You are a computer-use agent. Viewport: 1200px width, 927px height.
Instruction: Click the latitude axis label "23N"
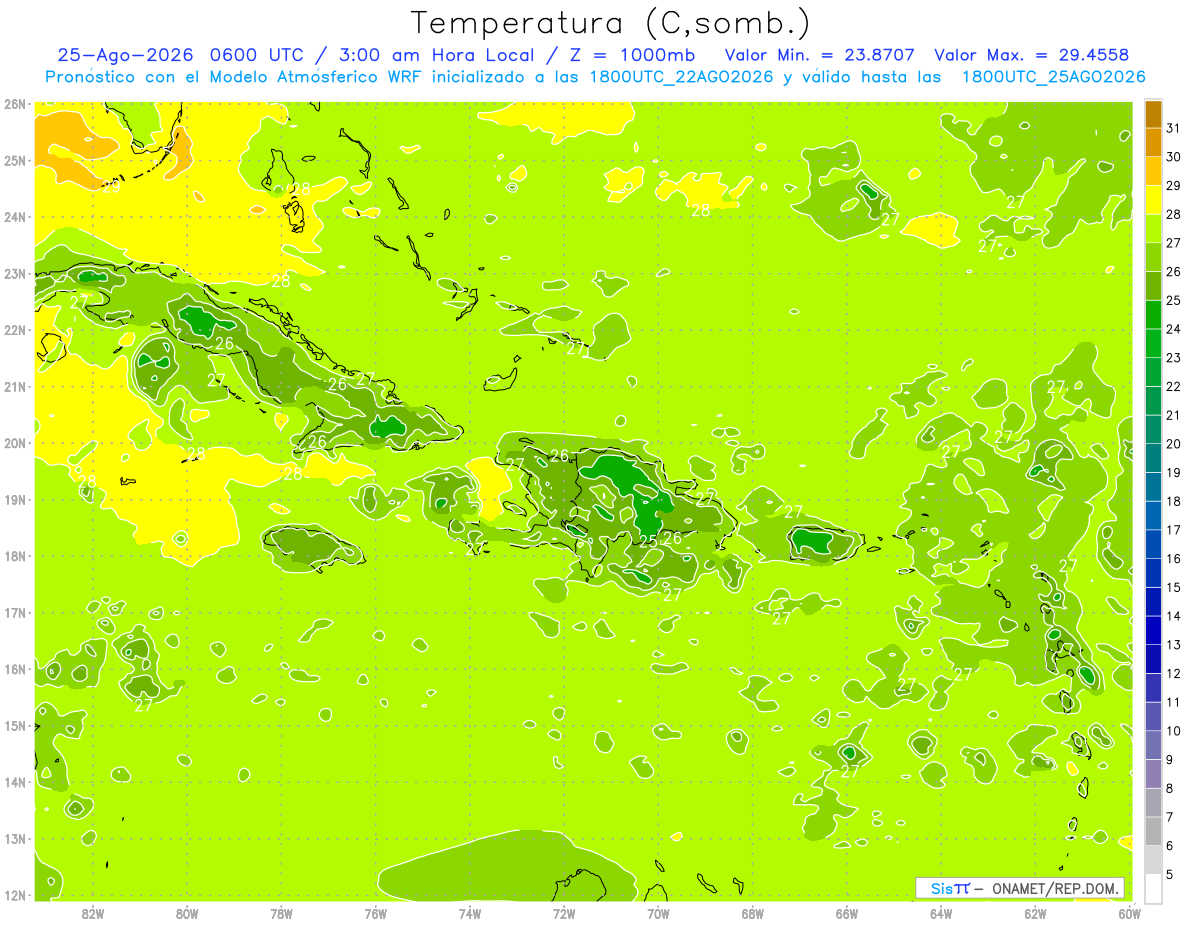click(14, 274)
